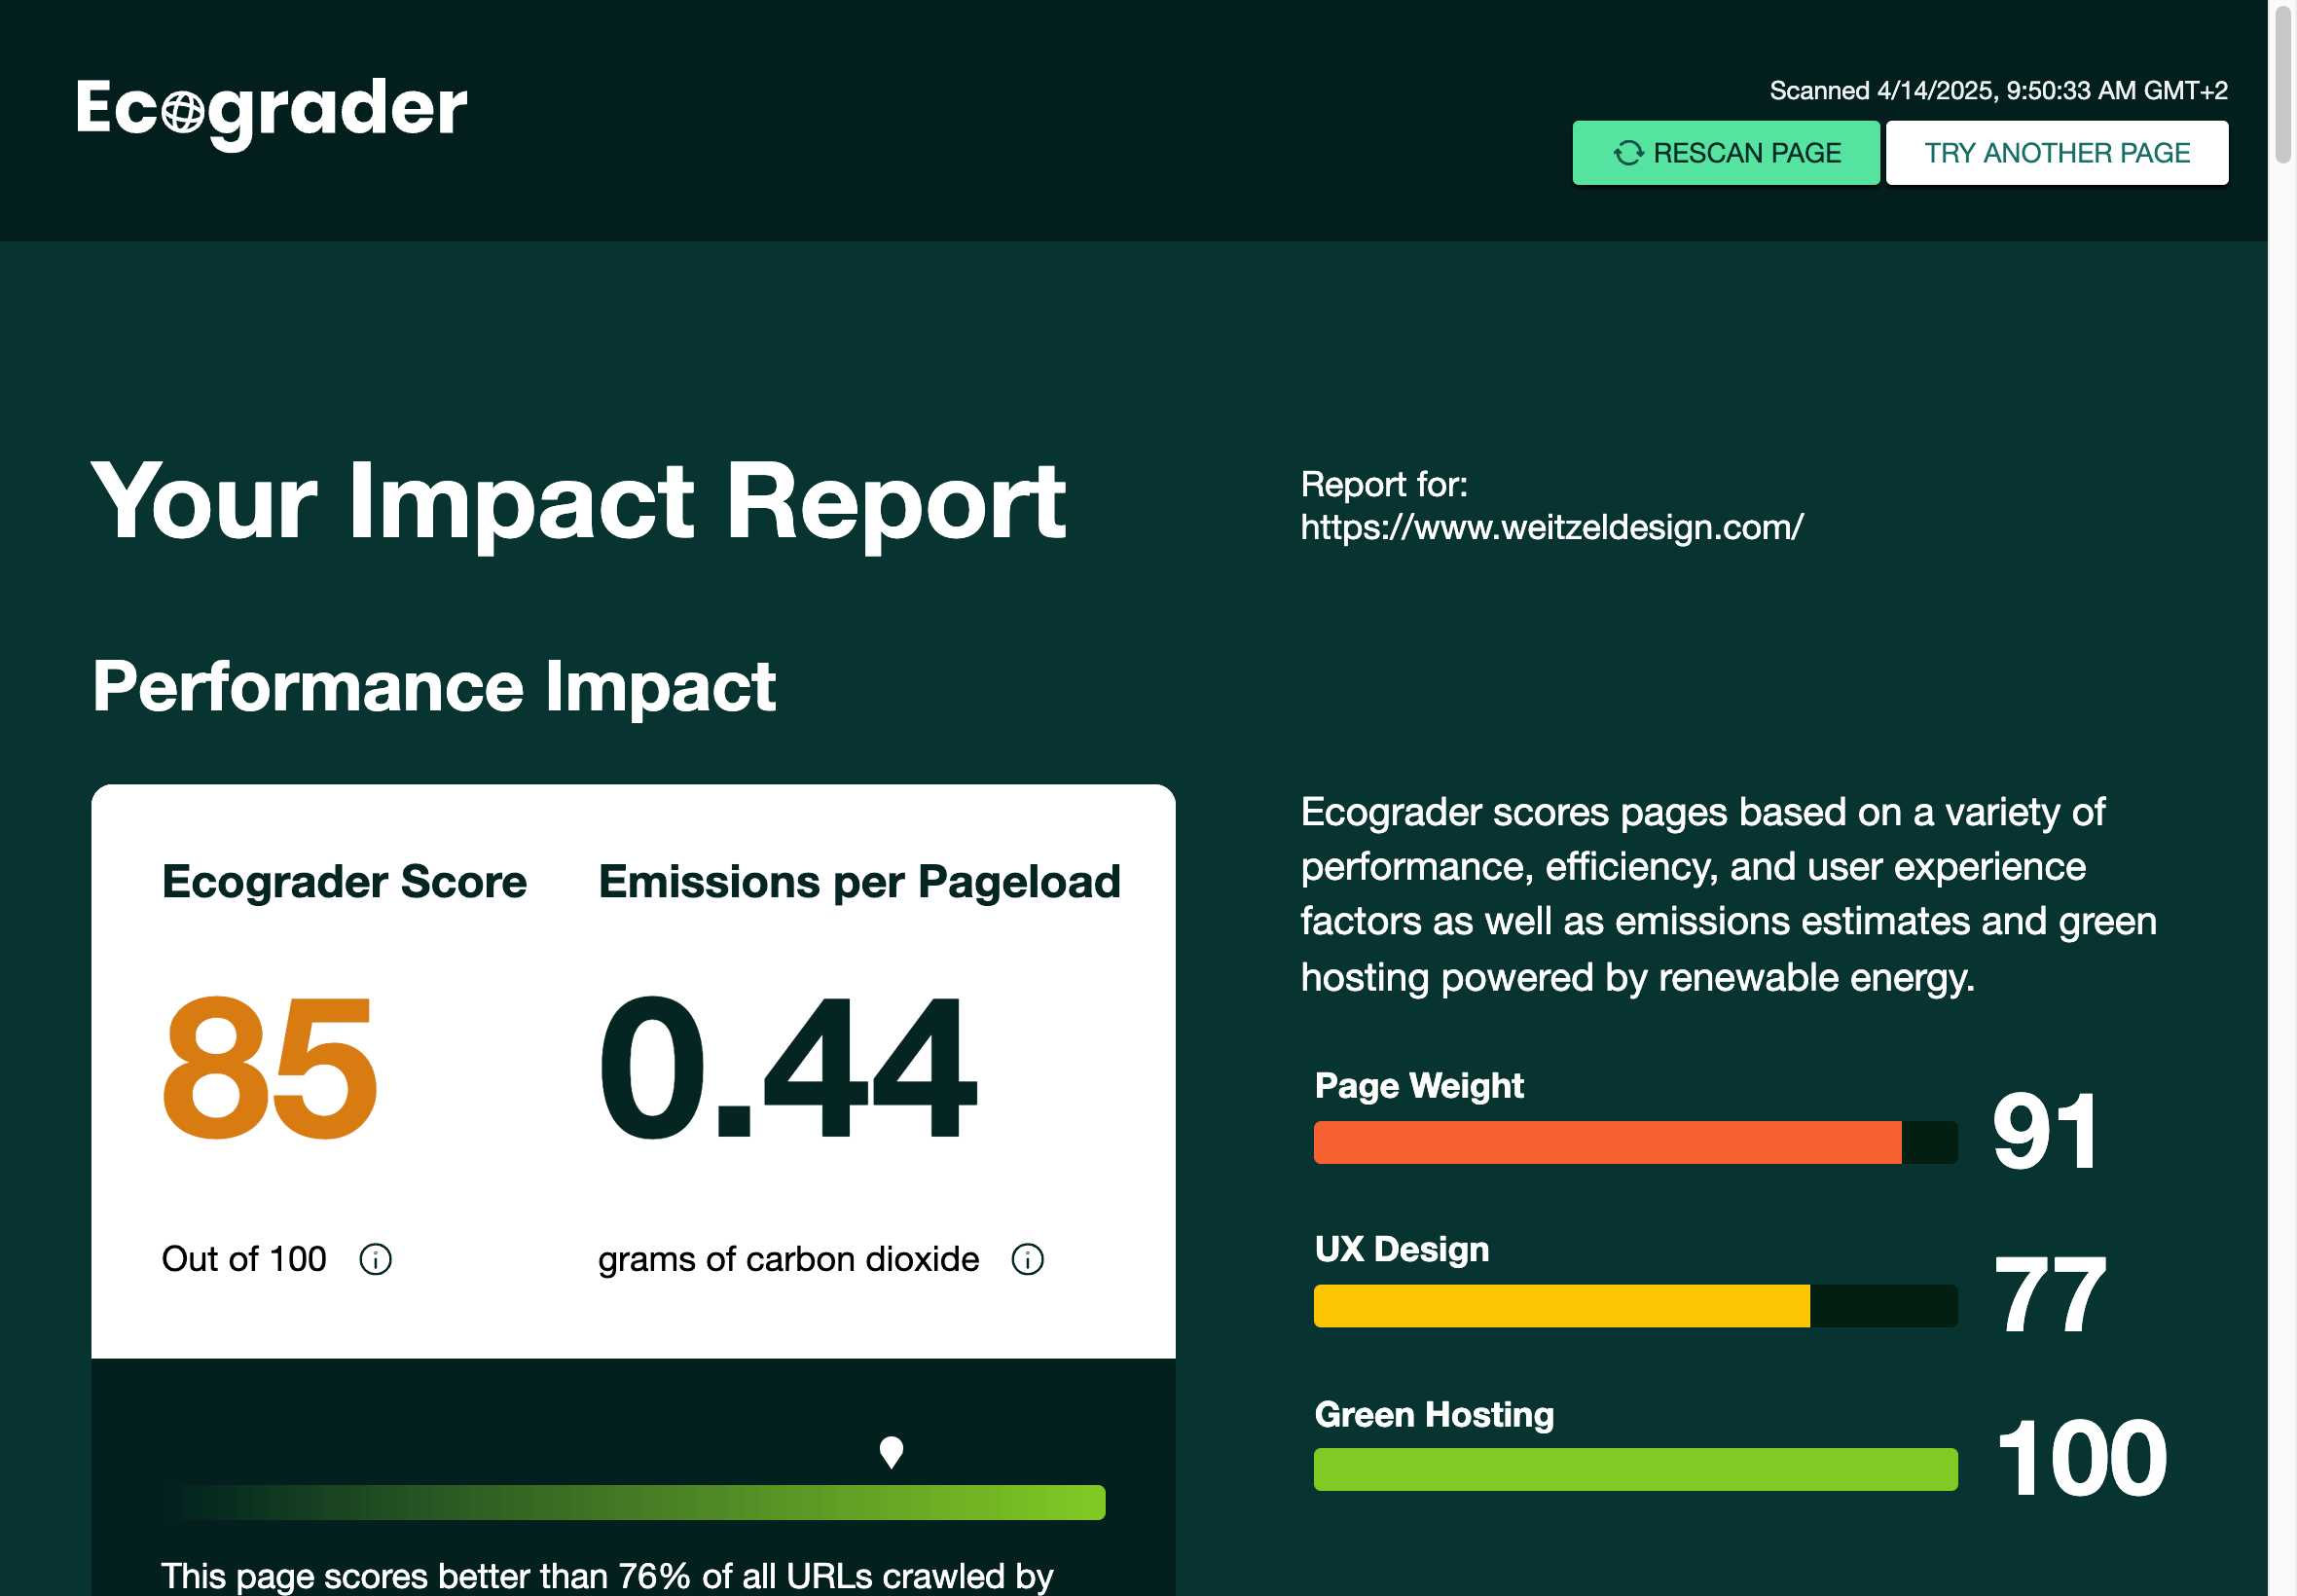Viewport: 2297px width, 1596px height.
Task: Click the Performance Impact heading
Action: (x=434, y=687)
